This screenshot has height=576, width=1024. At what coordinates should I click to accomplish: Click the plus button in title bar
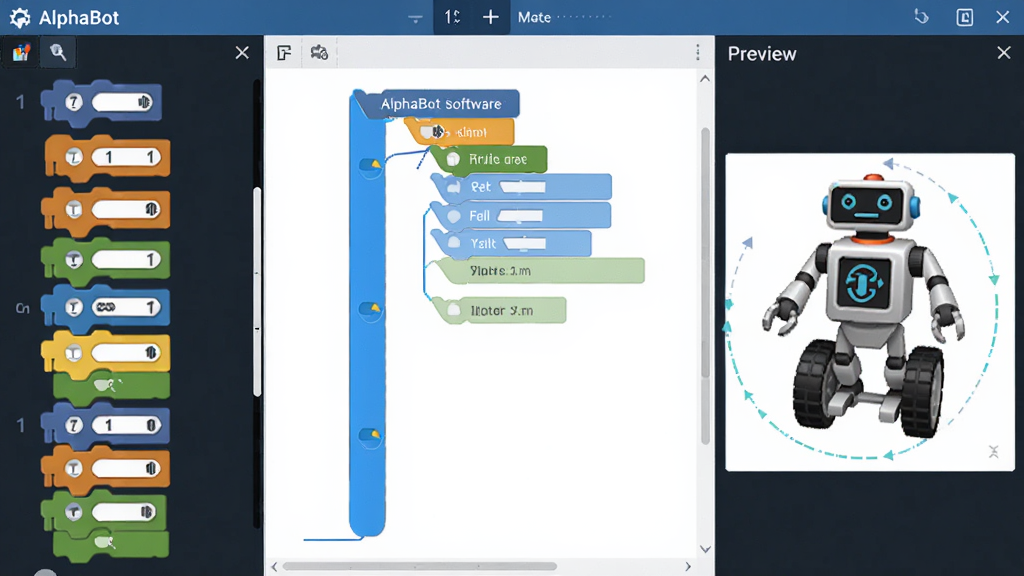tap(490, 17)
